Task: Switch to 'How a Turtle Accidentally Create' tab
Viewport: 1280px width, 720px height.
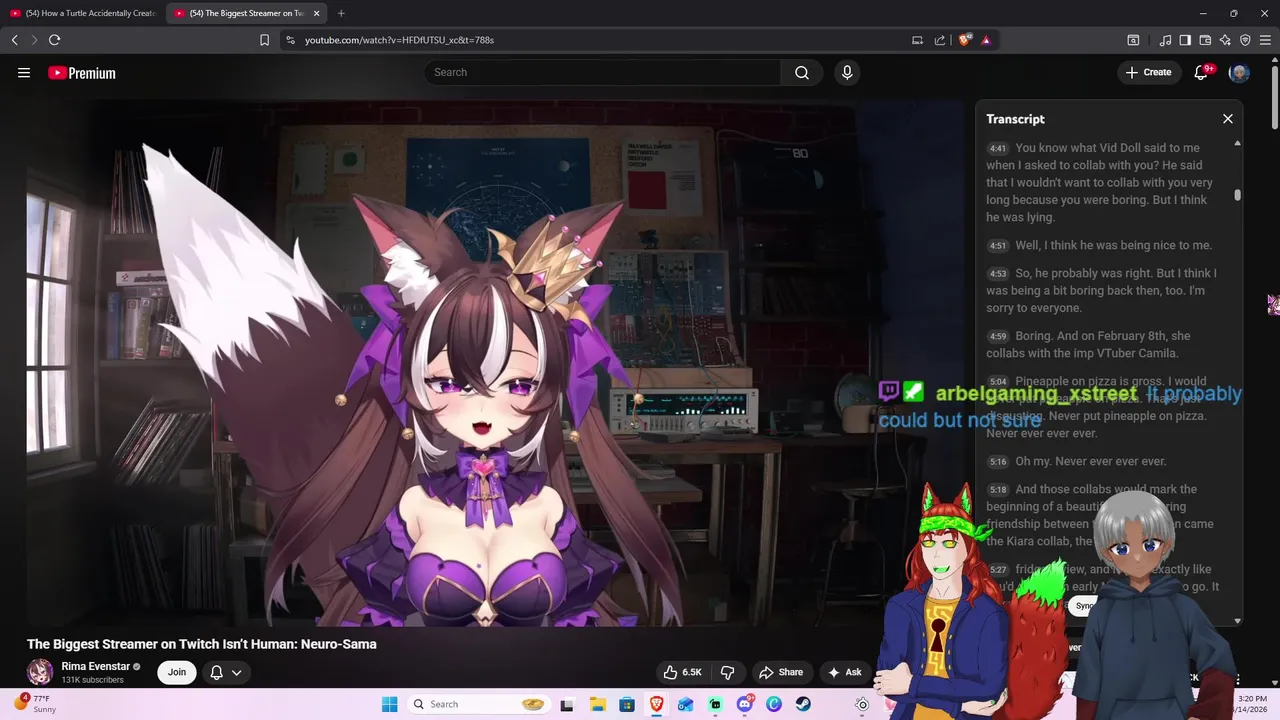Action: coord(83,13)
